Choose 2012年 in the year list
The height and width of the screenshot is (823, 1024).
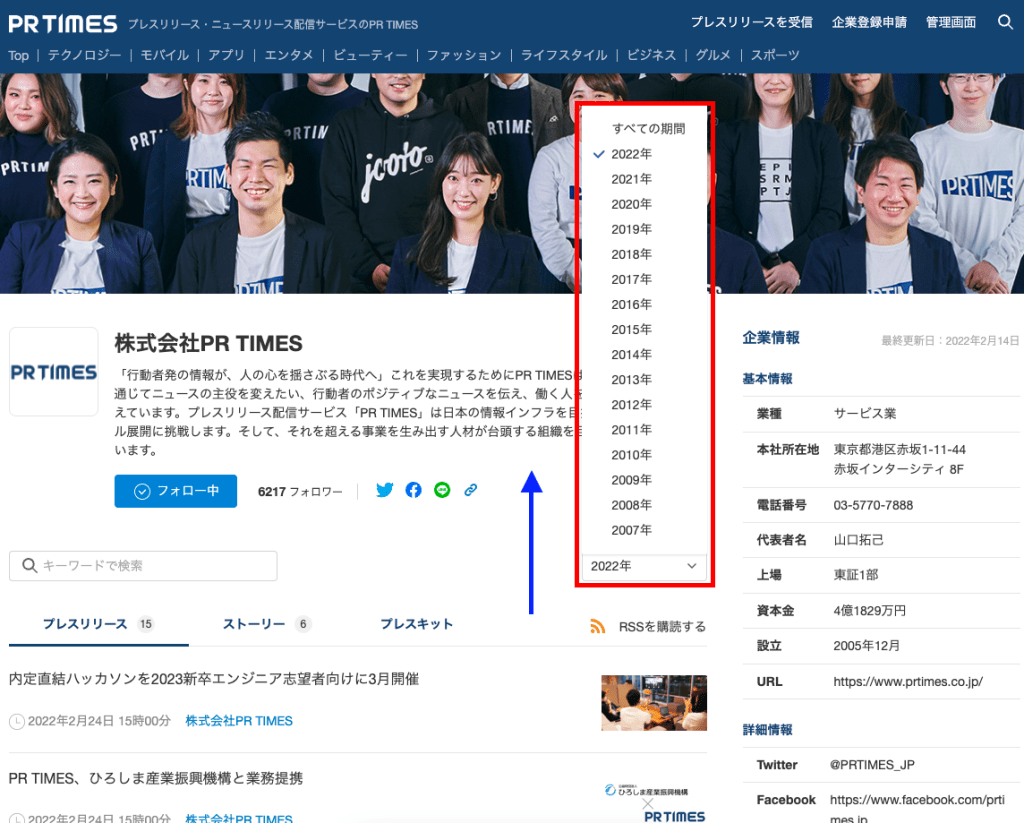pyautogui.click(x=632, y=405)
